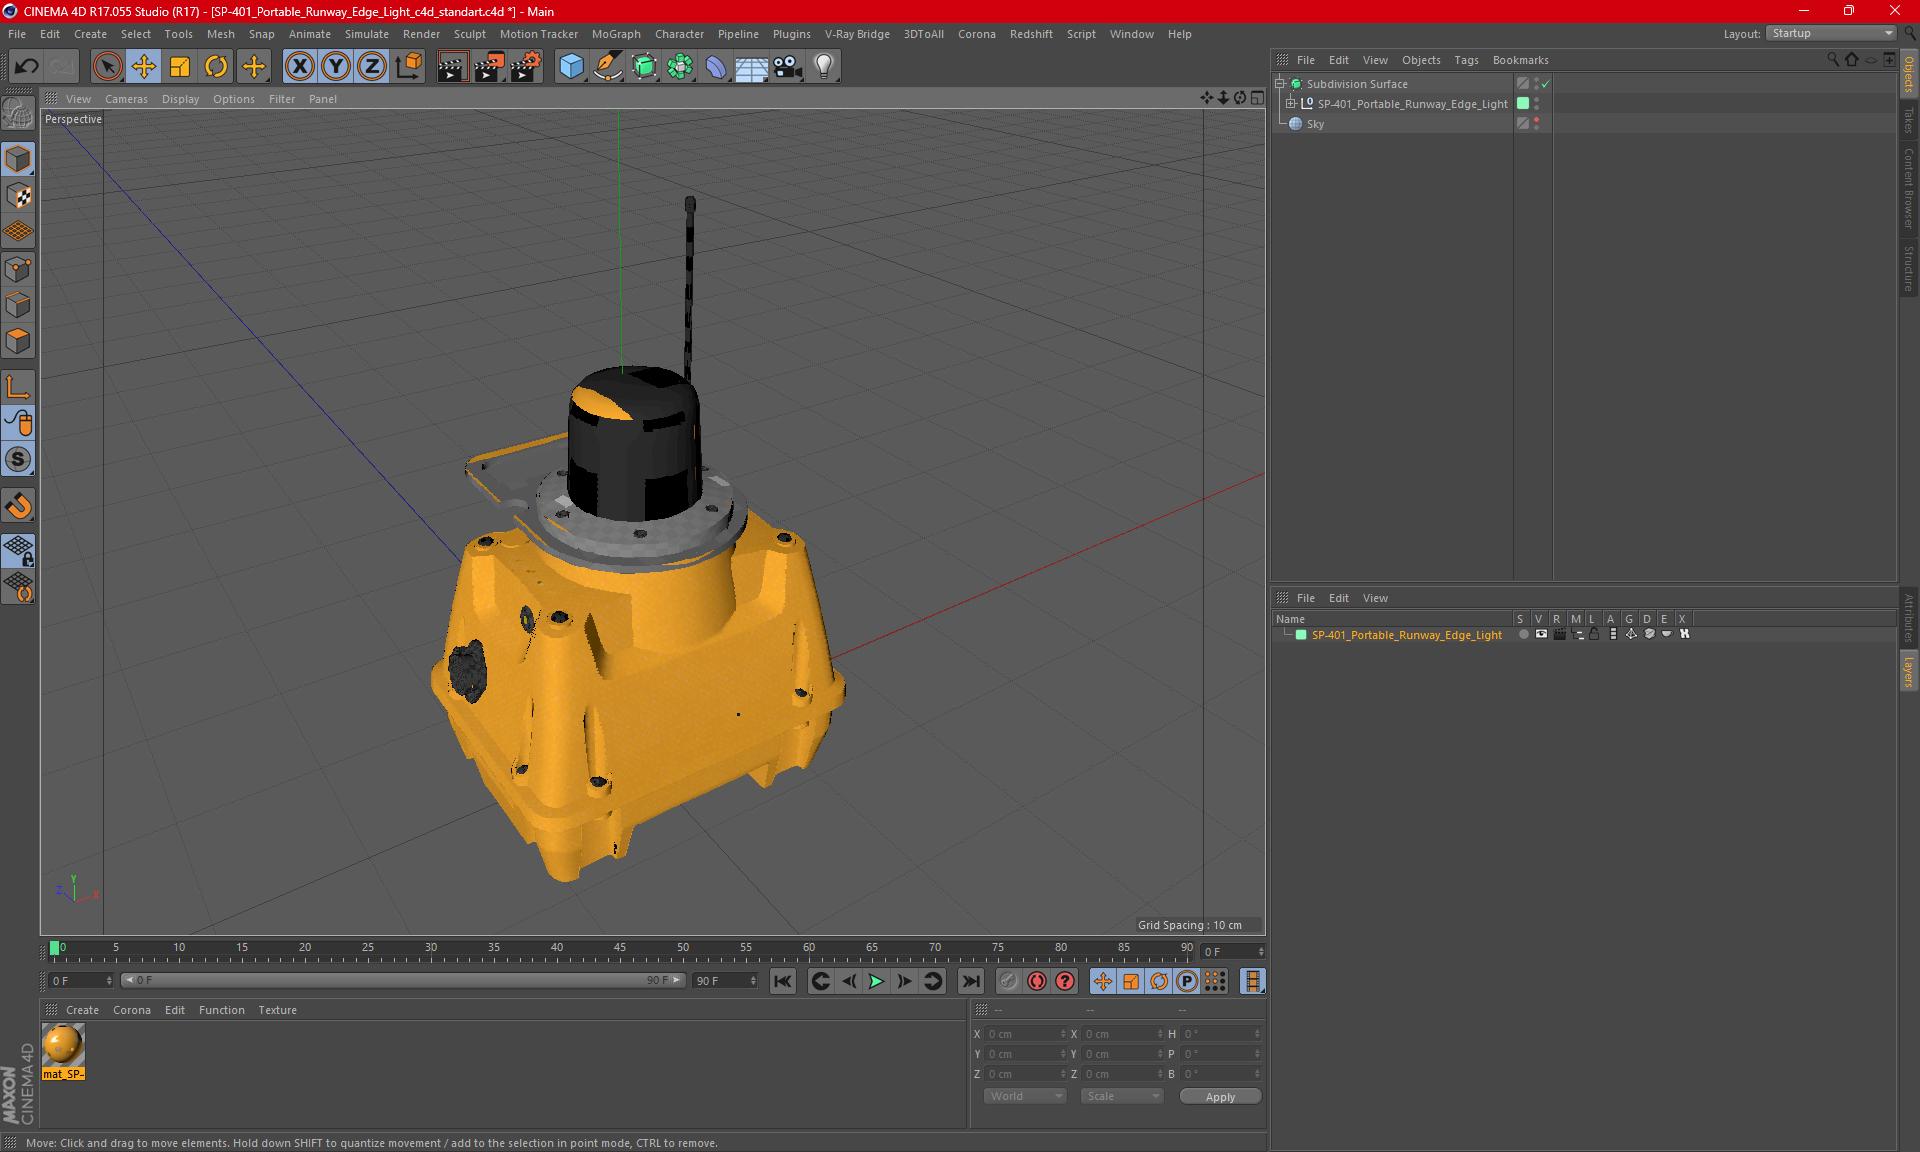Select the mat_SP material thumbnail
This screenshot has width=1920, height=1152.
pyautogui.click(x=63, y=1045)
